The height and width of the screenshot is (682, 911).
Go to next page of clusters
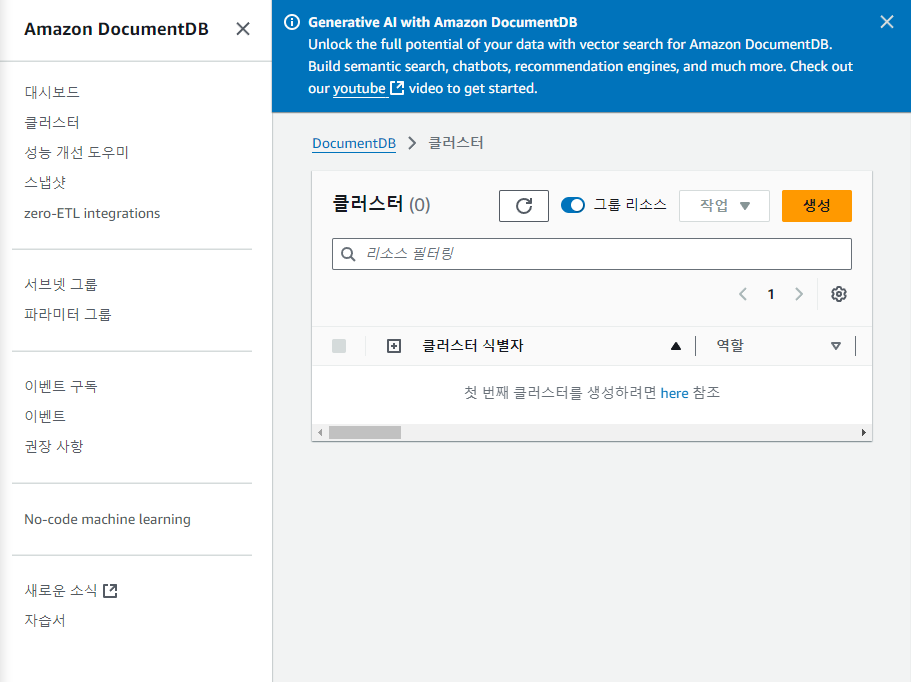coord(799,294)
